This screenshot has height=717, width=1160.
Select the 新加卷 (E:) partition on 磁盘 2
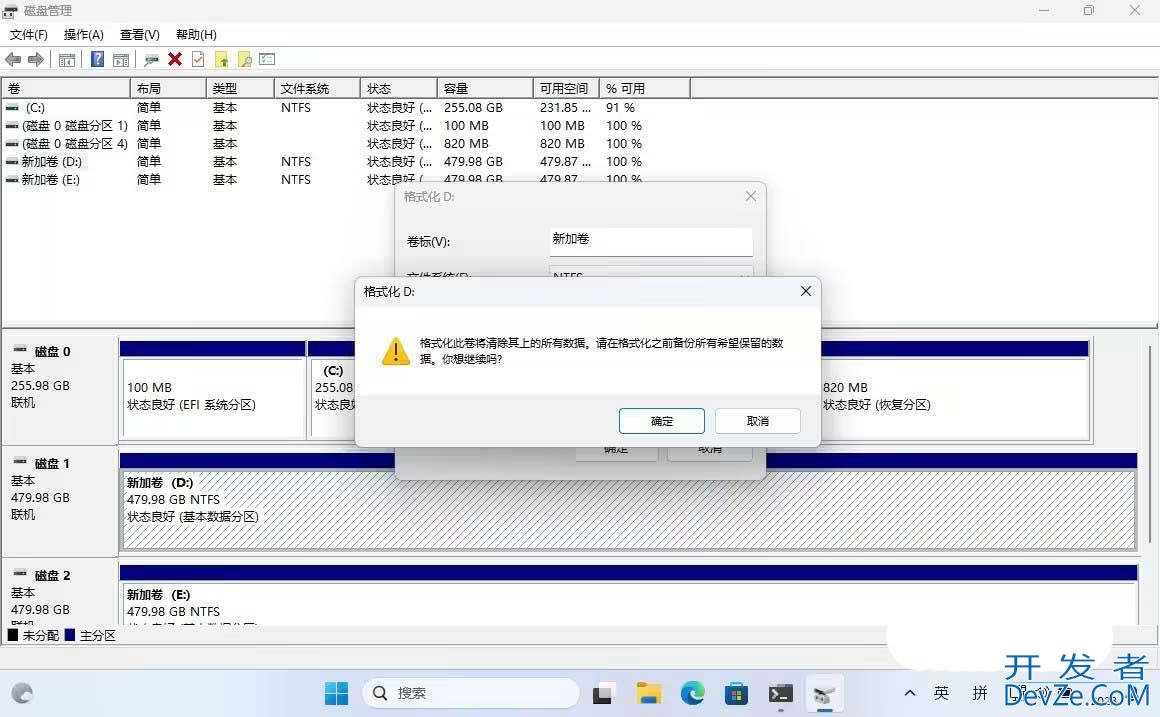[628, 602]
